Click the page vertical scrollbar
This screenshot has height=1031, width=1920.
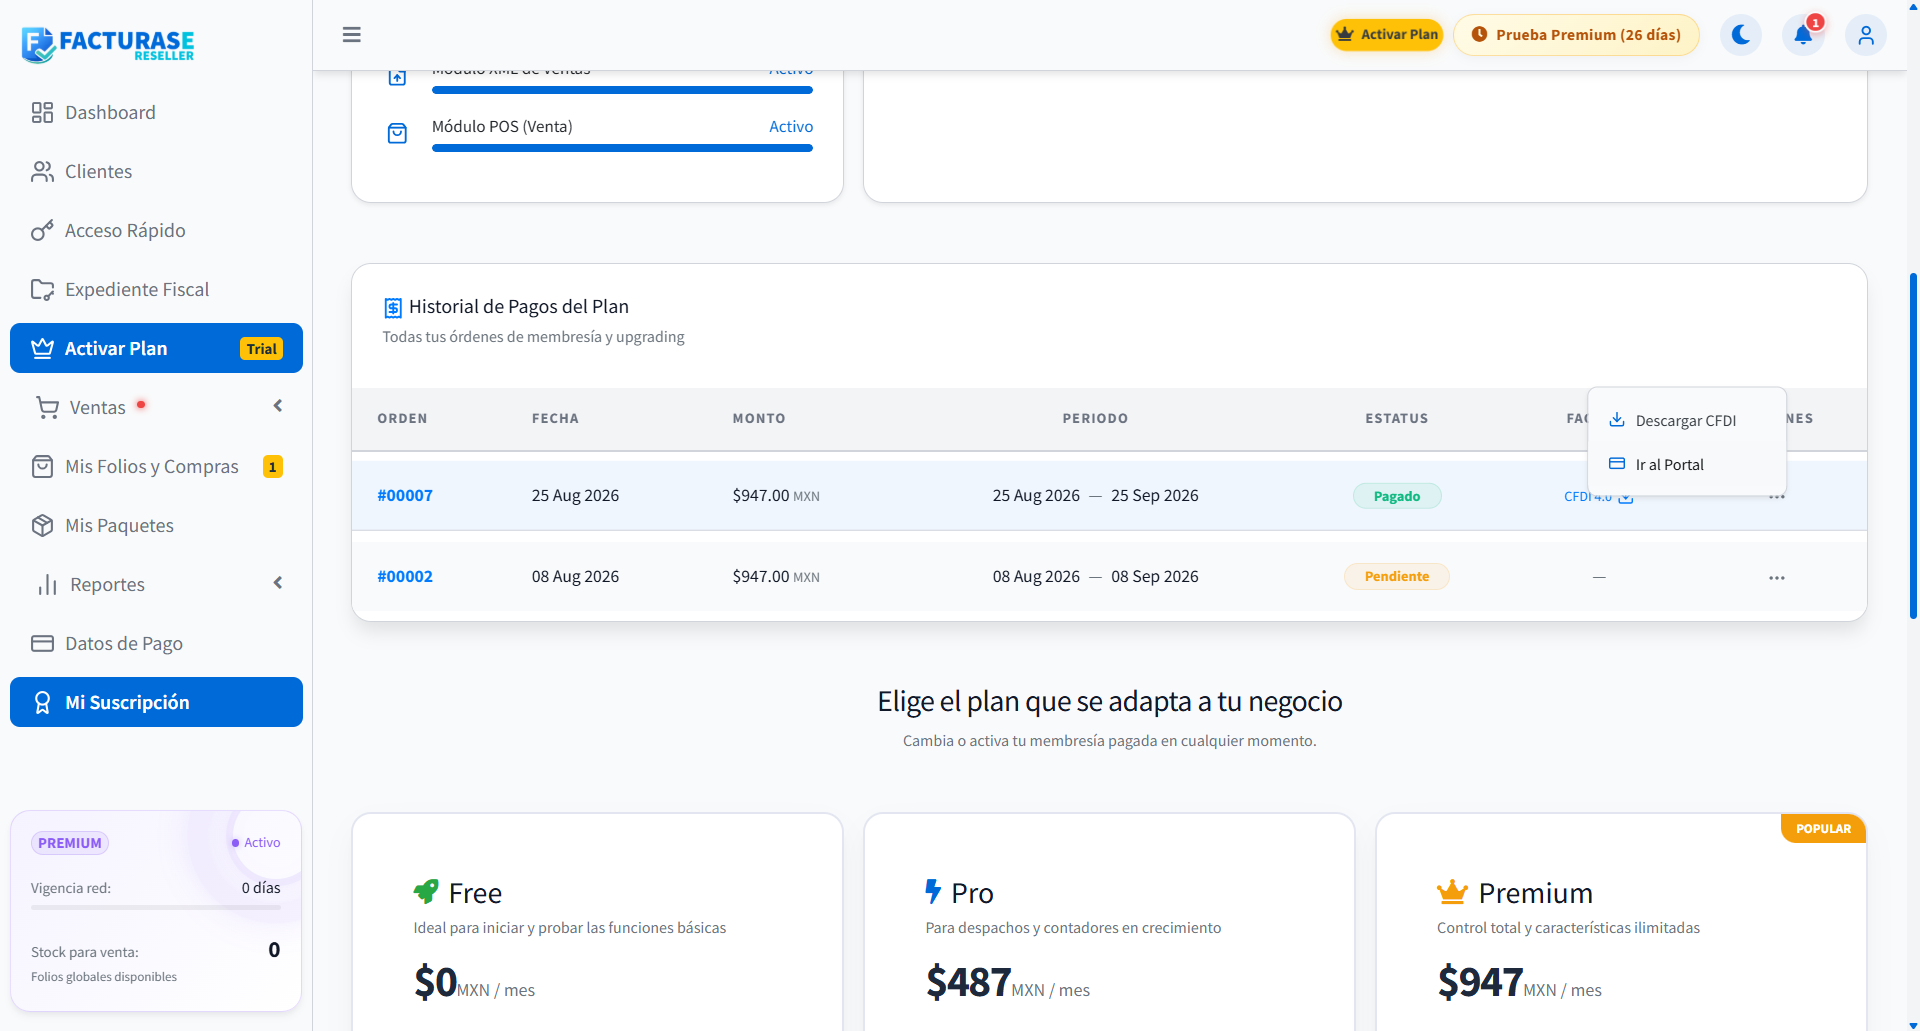(1913, 445)
